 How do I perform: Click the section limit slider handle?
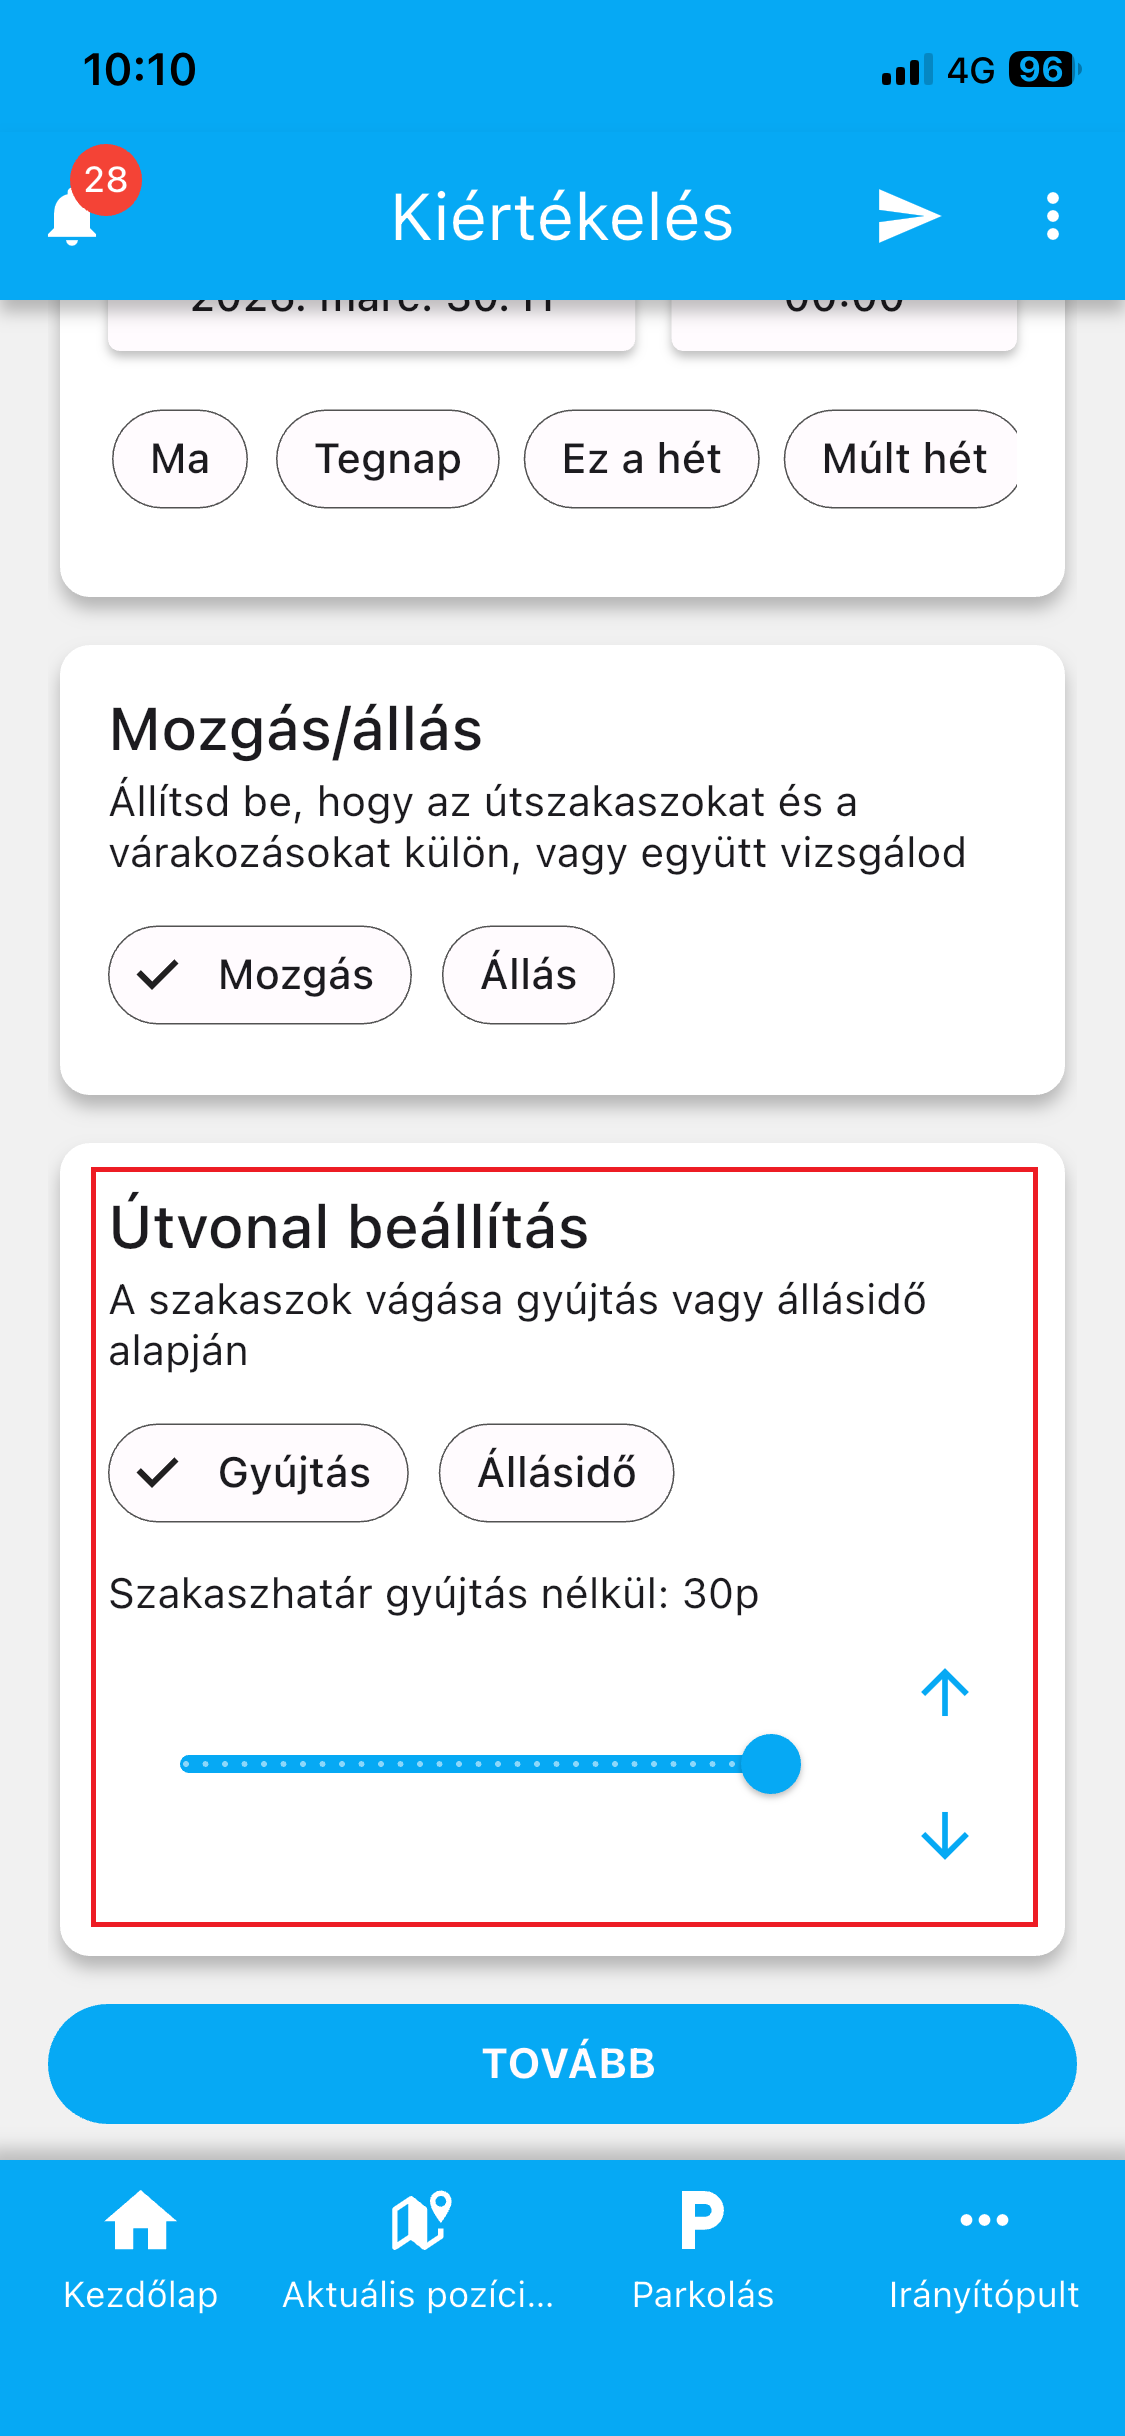click(x=771, y=1764)
